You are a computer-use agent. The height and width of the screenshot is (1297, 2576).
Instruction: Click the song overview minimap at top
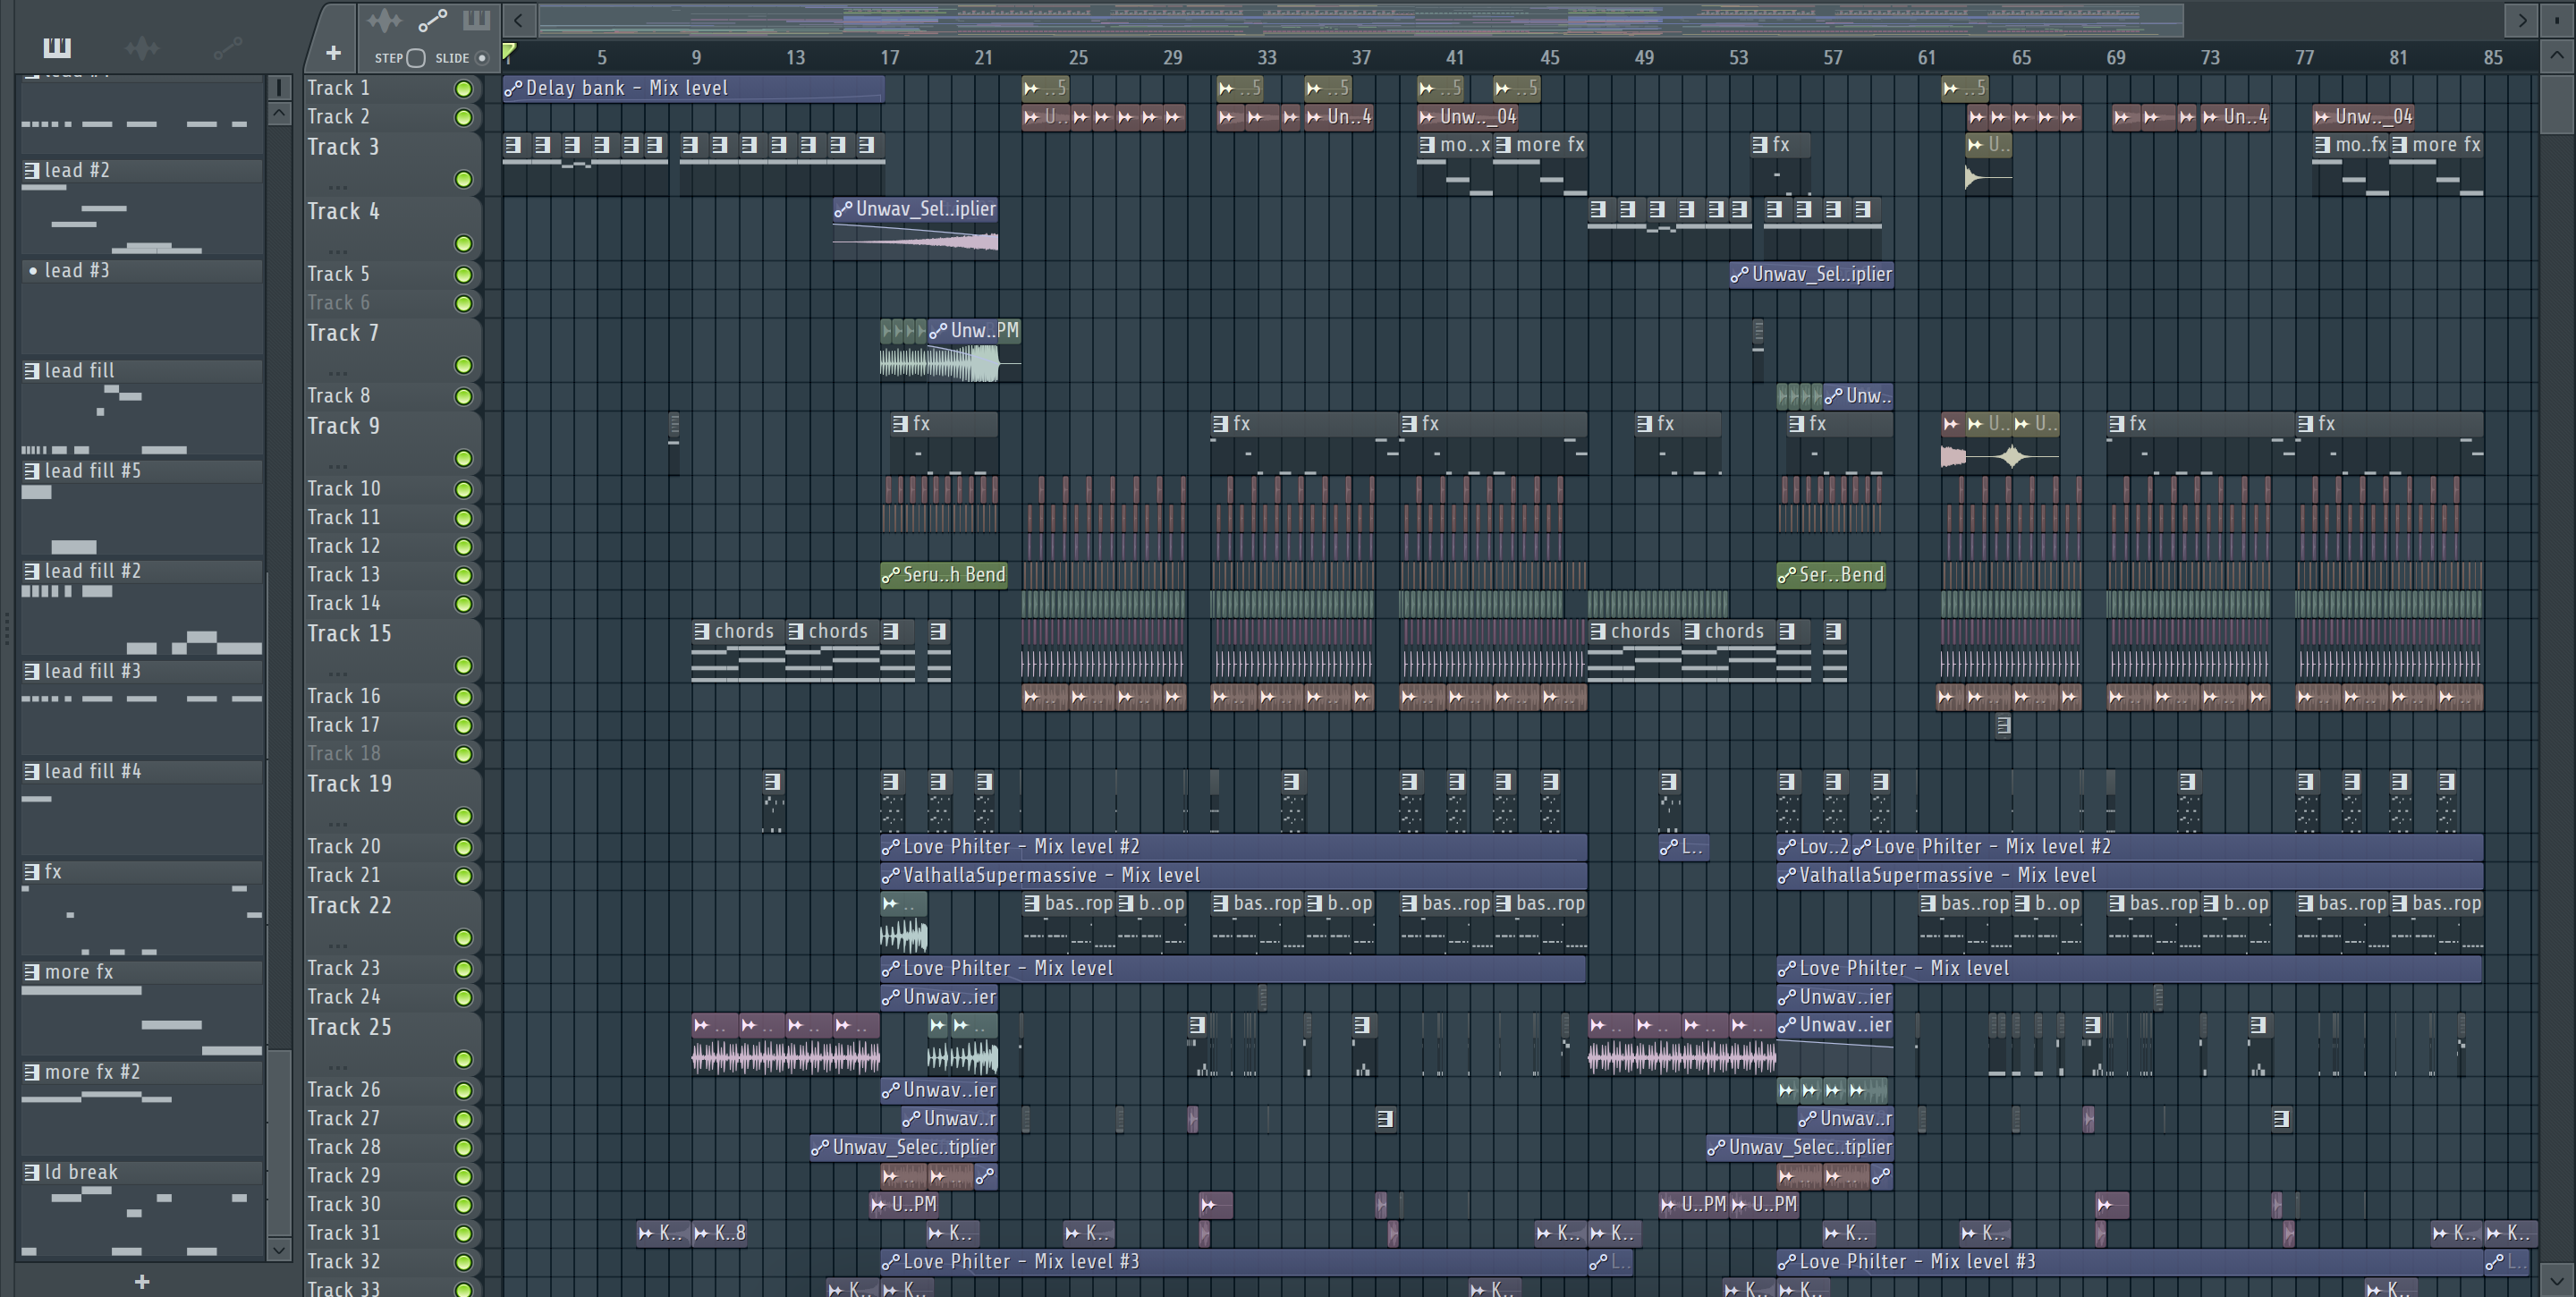click(1360, 19)
